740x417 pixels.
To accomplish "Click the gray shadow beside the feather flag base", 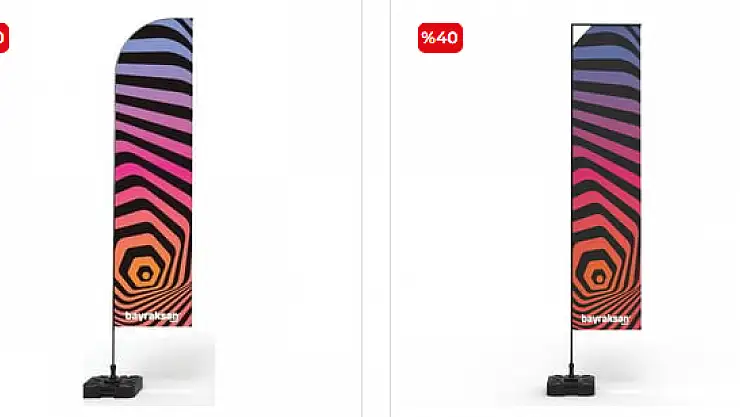I will click(x=177, y=361).
